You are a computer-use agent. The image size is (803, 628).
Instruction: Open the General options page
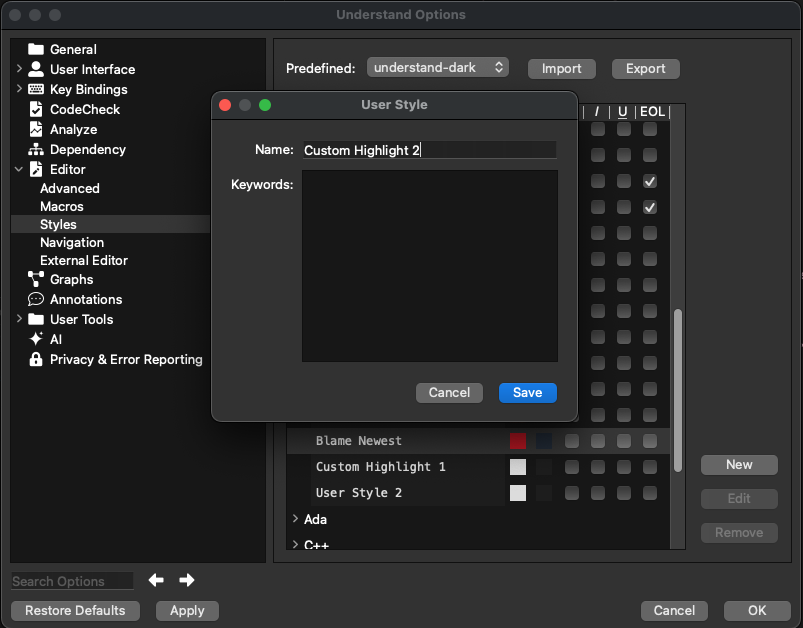(73, 49)
